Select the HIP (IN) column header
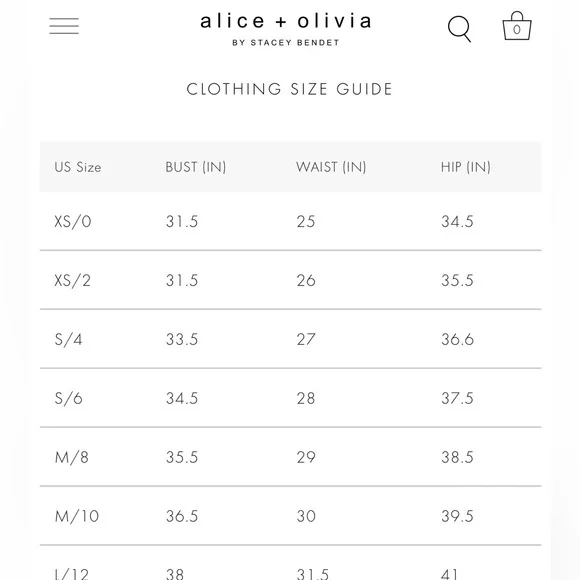Image resolution: width=580 pixels, height=580 pixels. coord(466,167)
